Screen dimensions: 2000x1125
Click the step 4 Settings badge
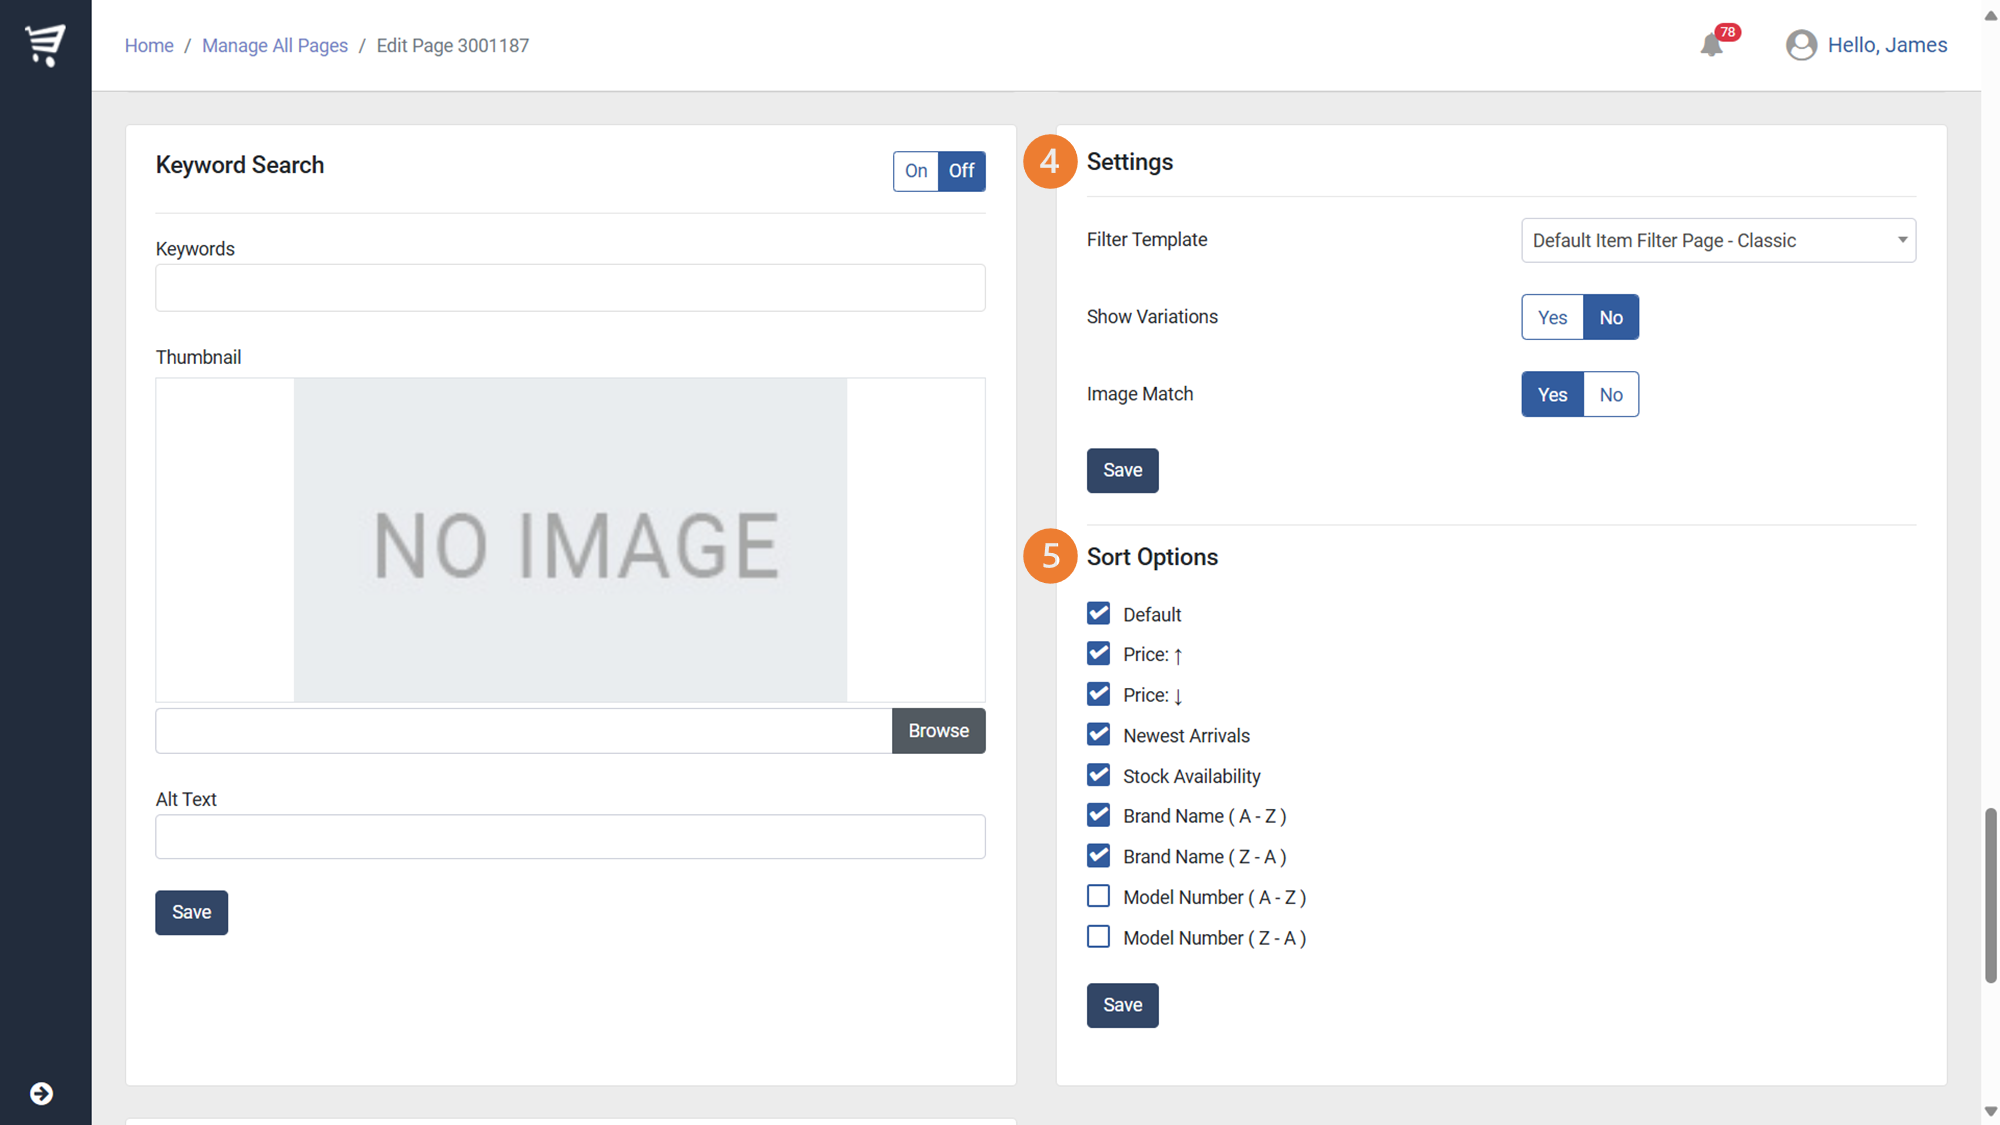tap(1049, 162)
